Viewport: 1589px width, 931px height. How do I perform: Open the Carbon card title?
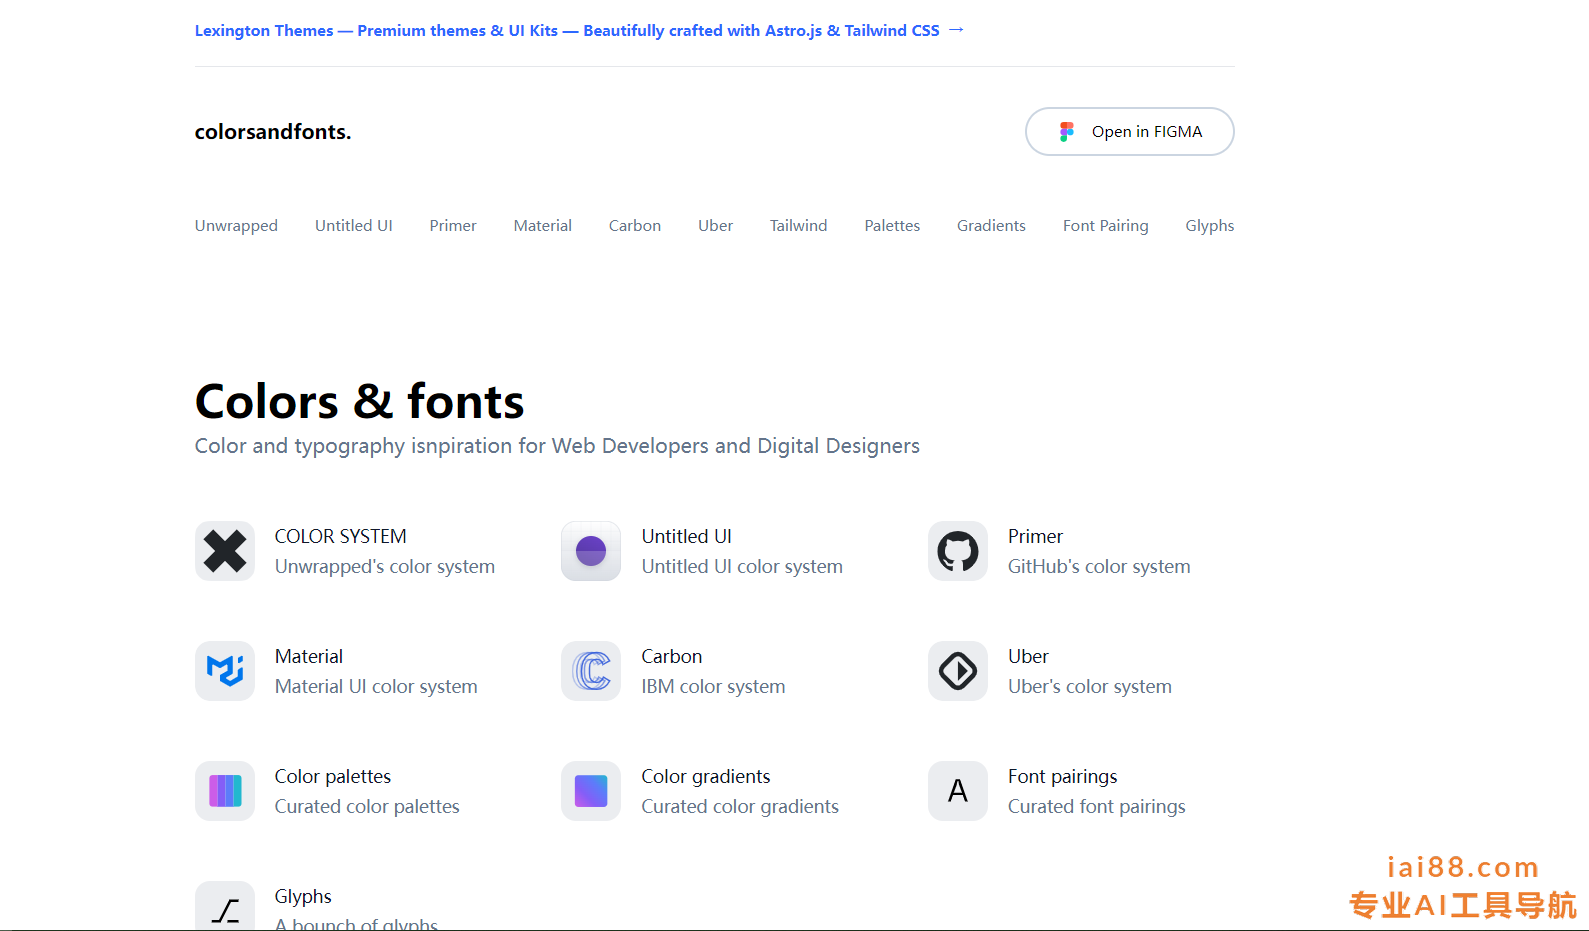point(672,656)
